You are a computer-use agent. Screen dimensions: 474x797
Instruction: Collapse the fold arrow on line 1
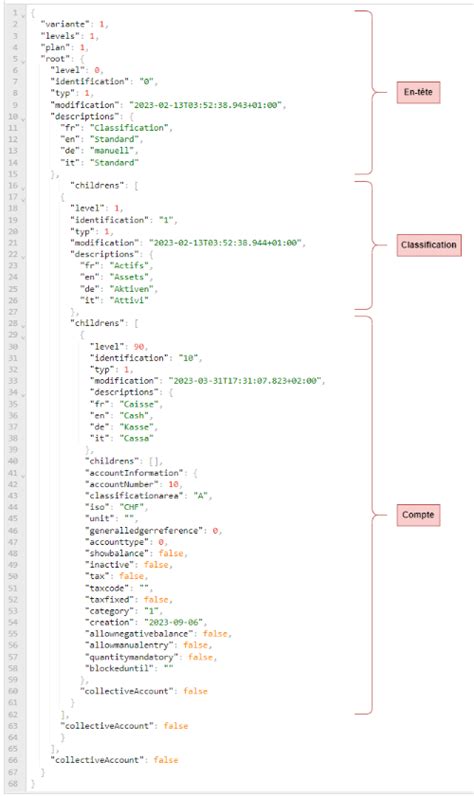(23, 14)
